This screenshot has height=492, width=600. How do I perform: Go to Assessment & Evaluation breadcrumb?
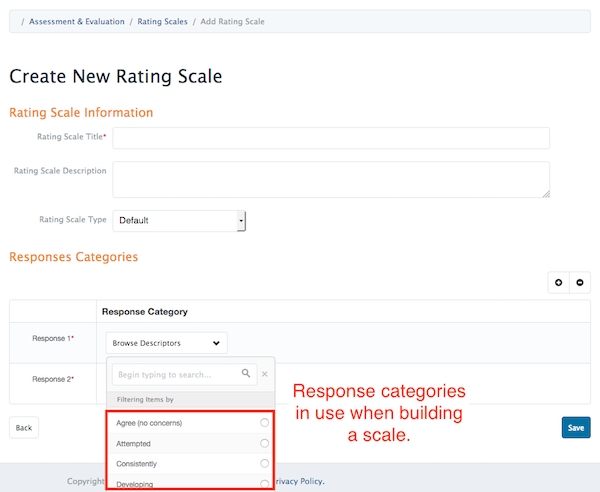tap(77, 21)
